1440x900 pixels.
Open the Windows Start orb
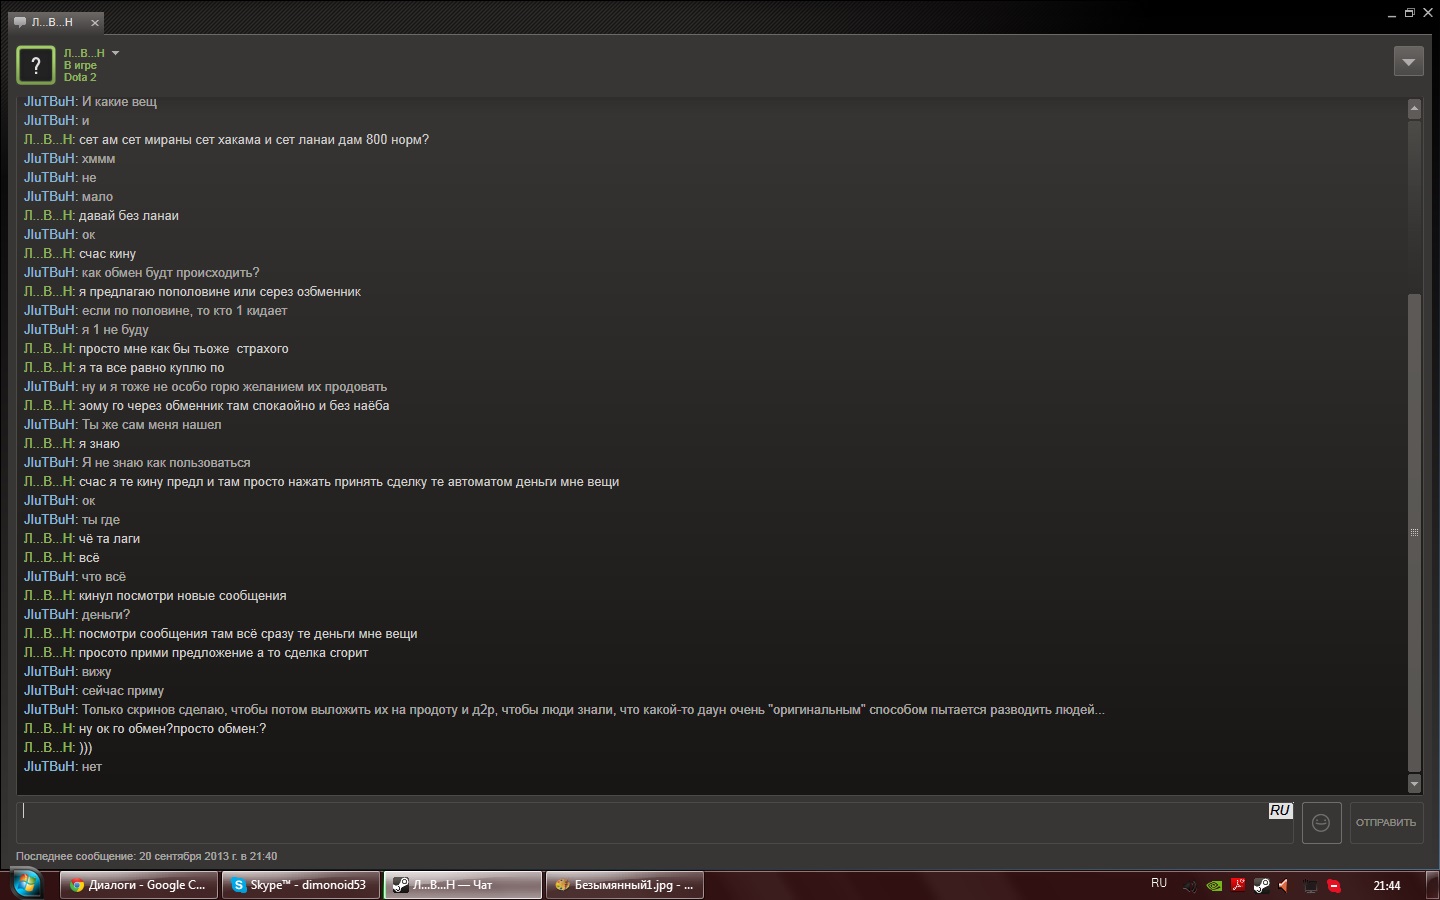(x=27, y=884)
